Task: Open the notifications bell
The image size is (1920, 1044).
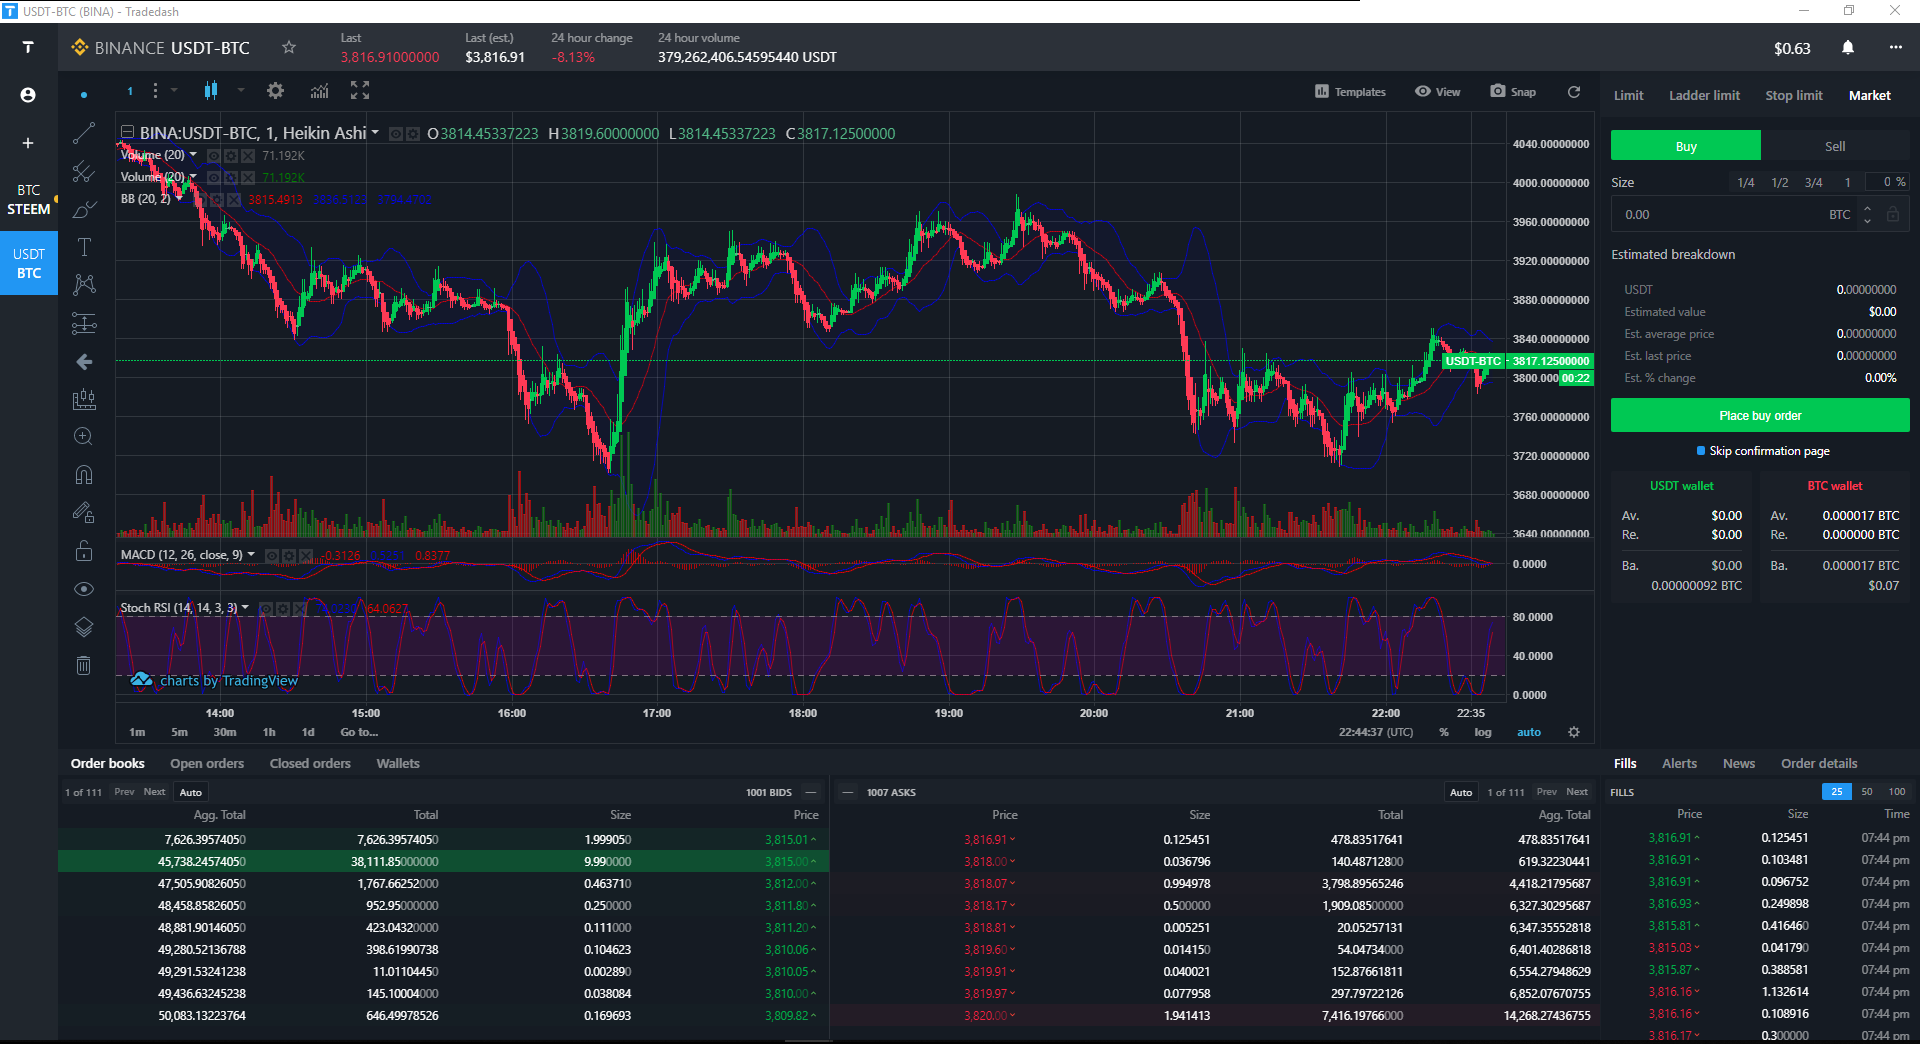Action: tap(1848, 48)
